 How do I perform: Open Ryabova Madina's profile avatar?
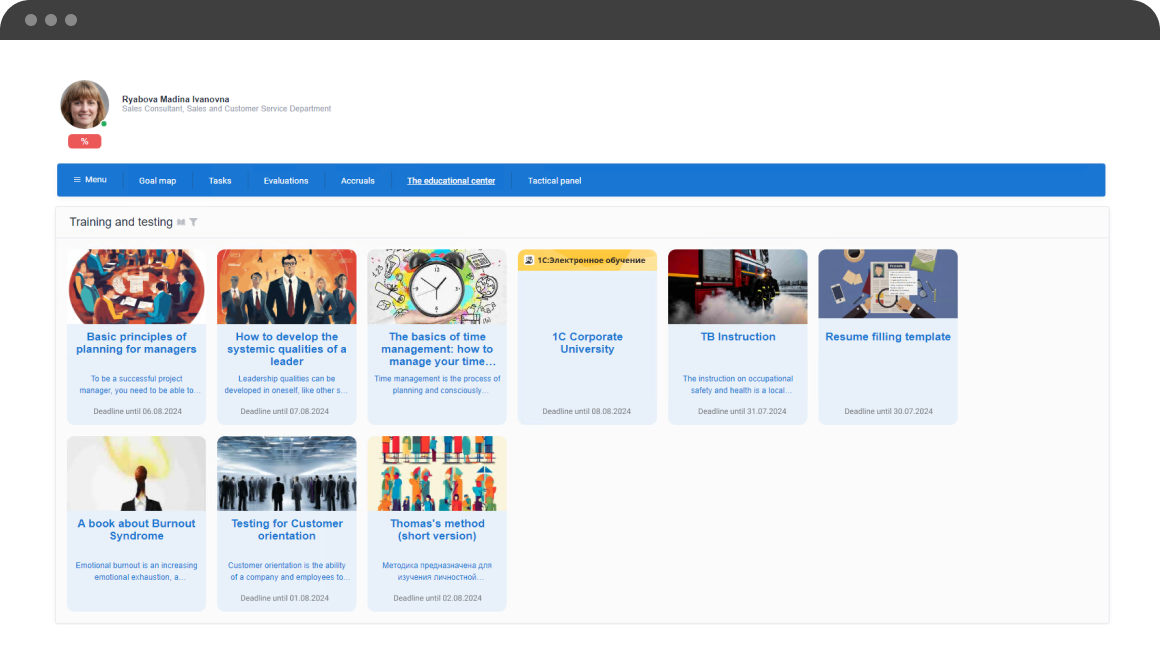(x=84, y=104)
